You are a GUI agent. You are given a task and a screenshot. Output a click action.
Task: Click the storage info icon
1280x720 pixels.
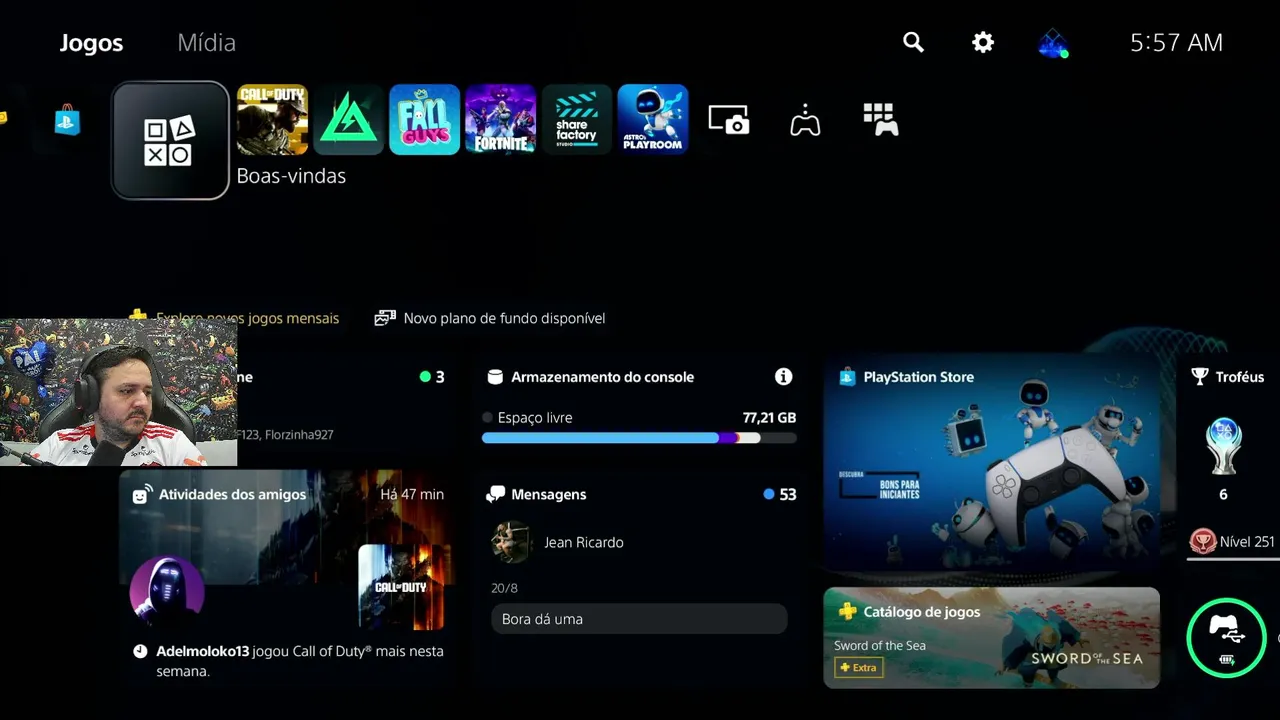[783, 377]
